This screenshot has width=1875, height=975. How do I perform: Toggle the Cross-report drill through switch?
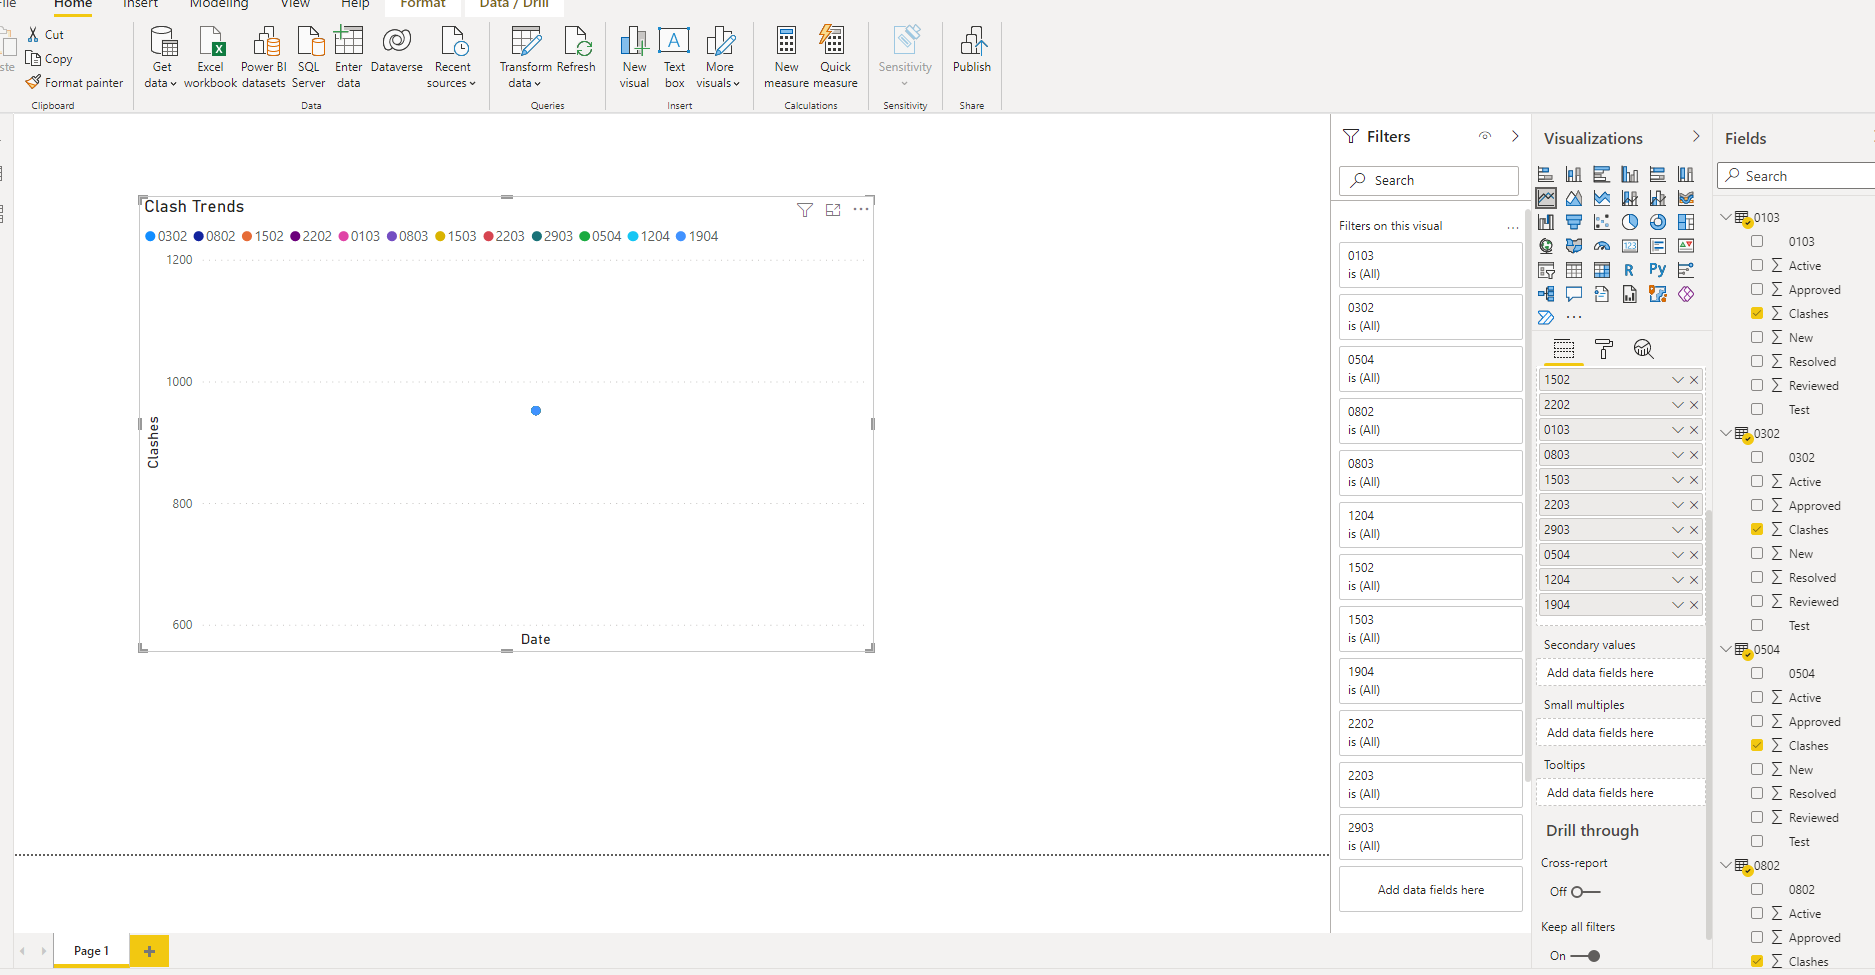(1585, 892)
